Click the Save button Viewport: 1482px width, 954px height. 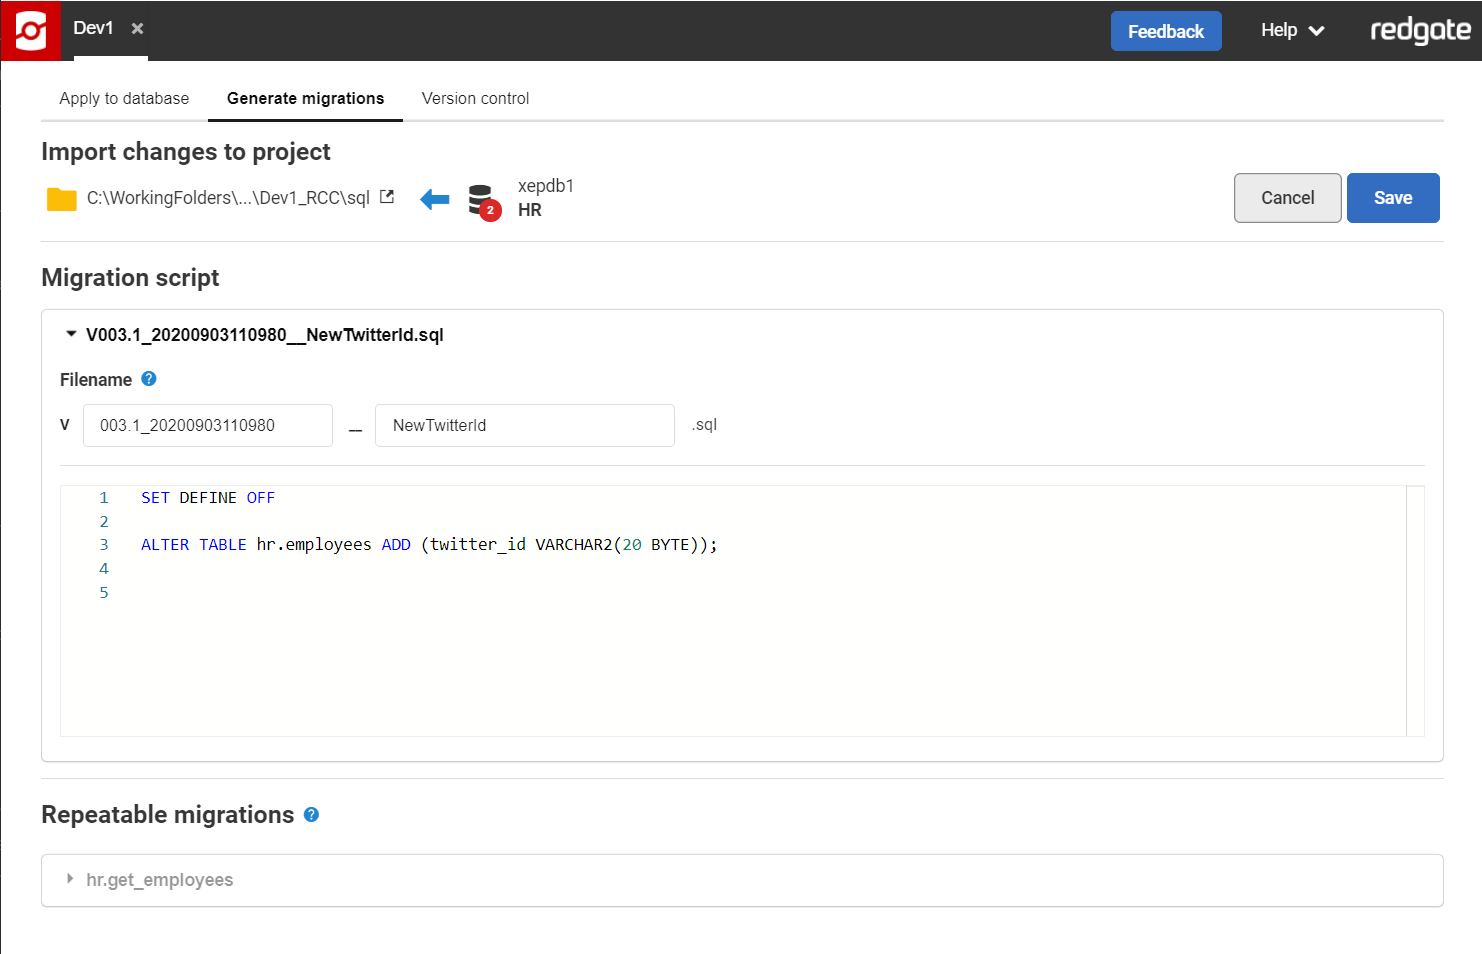pyautogui.click(x=1392, y=198)
